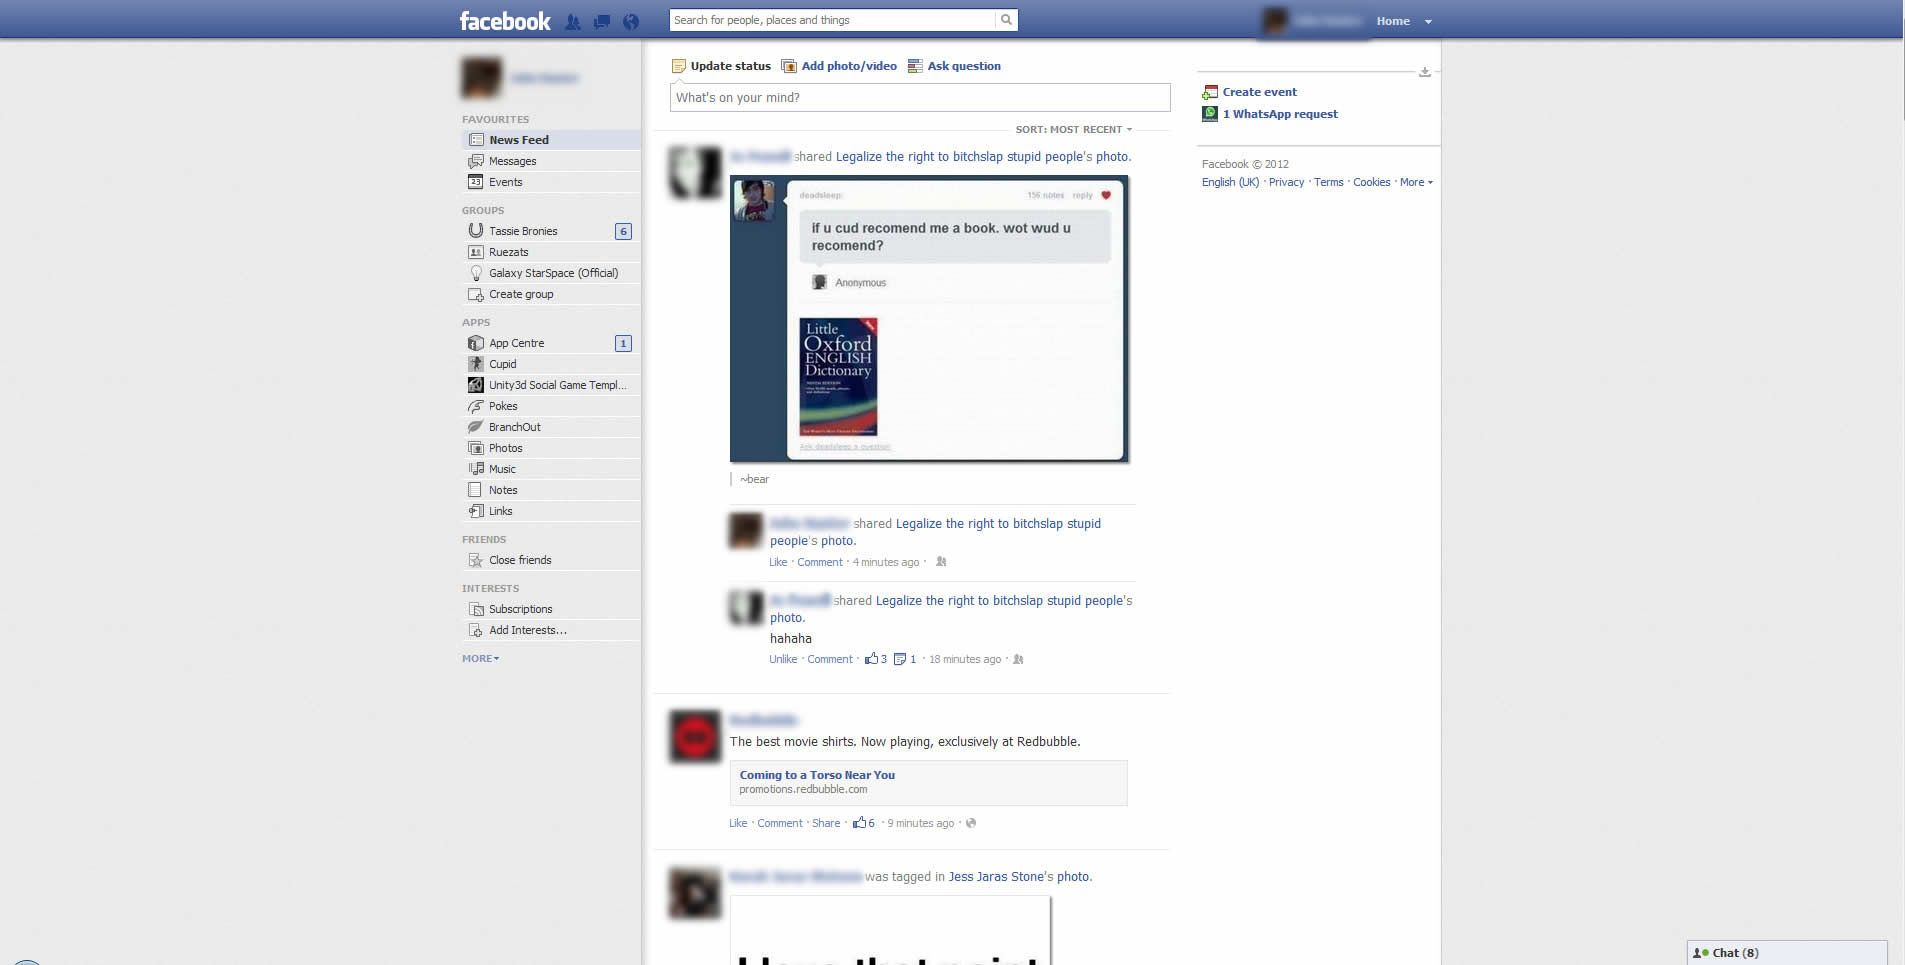
Task: Click the facebook logo
Action: [505, 21]
